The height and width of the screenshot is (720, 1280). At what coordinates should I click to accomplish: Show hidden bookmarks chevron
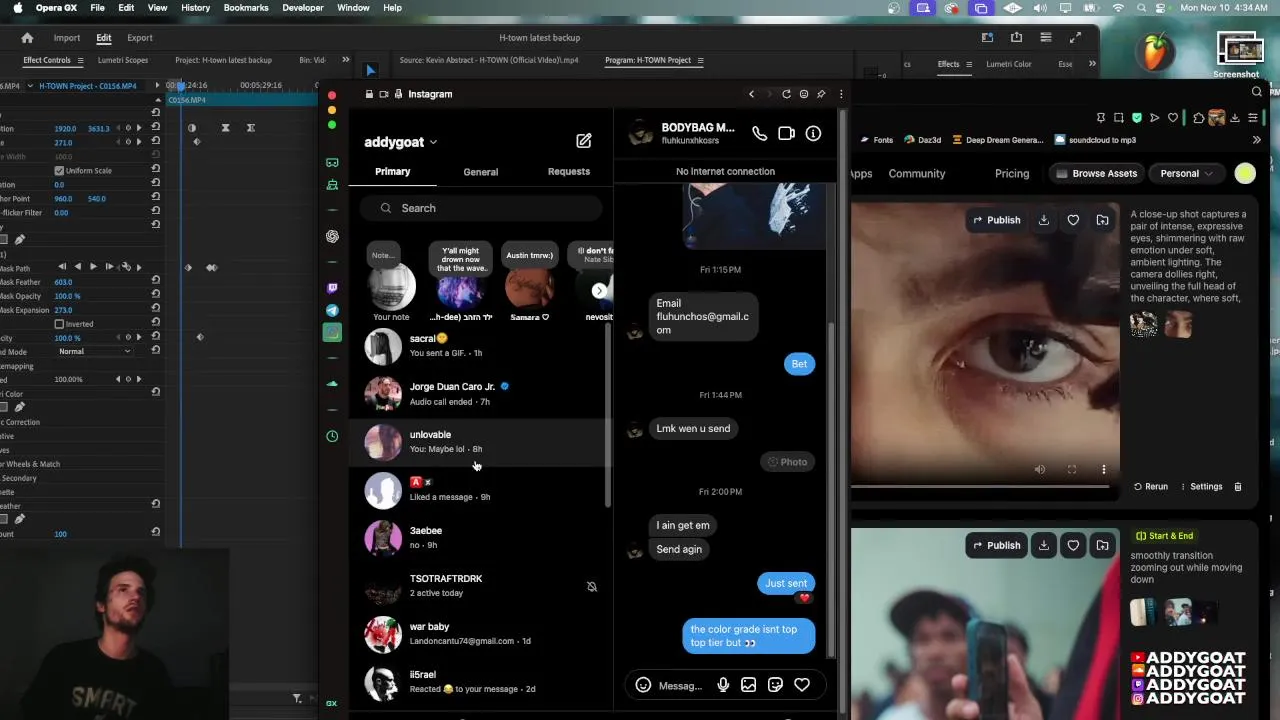[1257, 140]
